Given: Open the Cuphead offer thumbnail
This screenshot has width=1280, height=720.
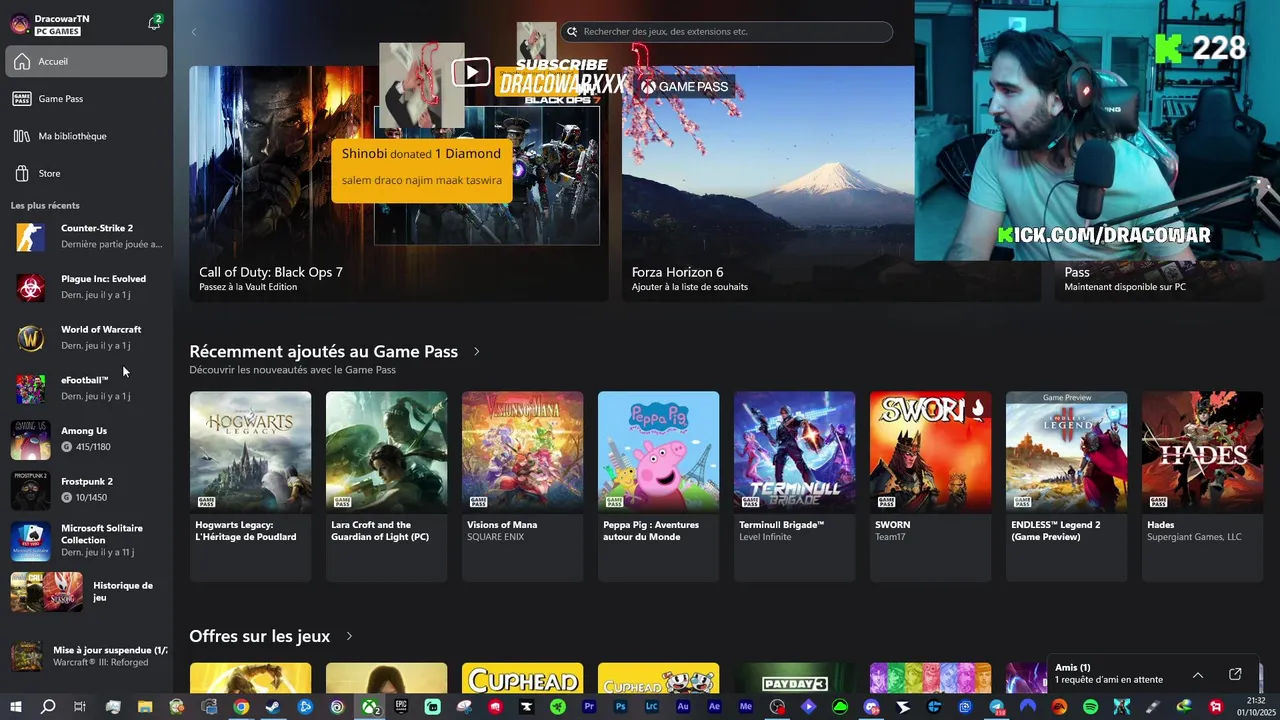Looking at the screenshot, I should pyautogui.click(x=522, y=678).
